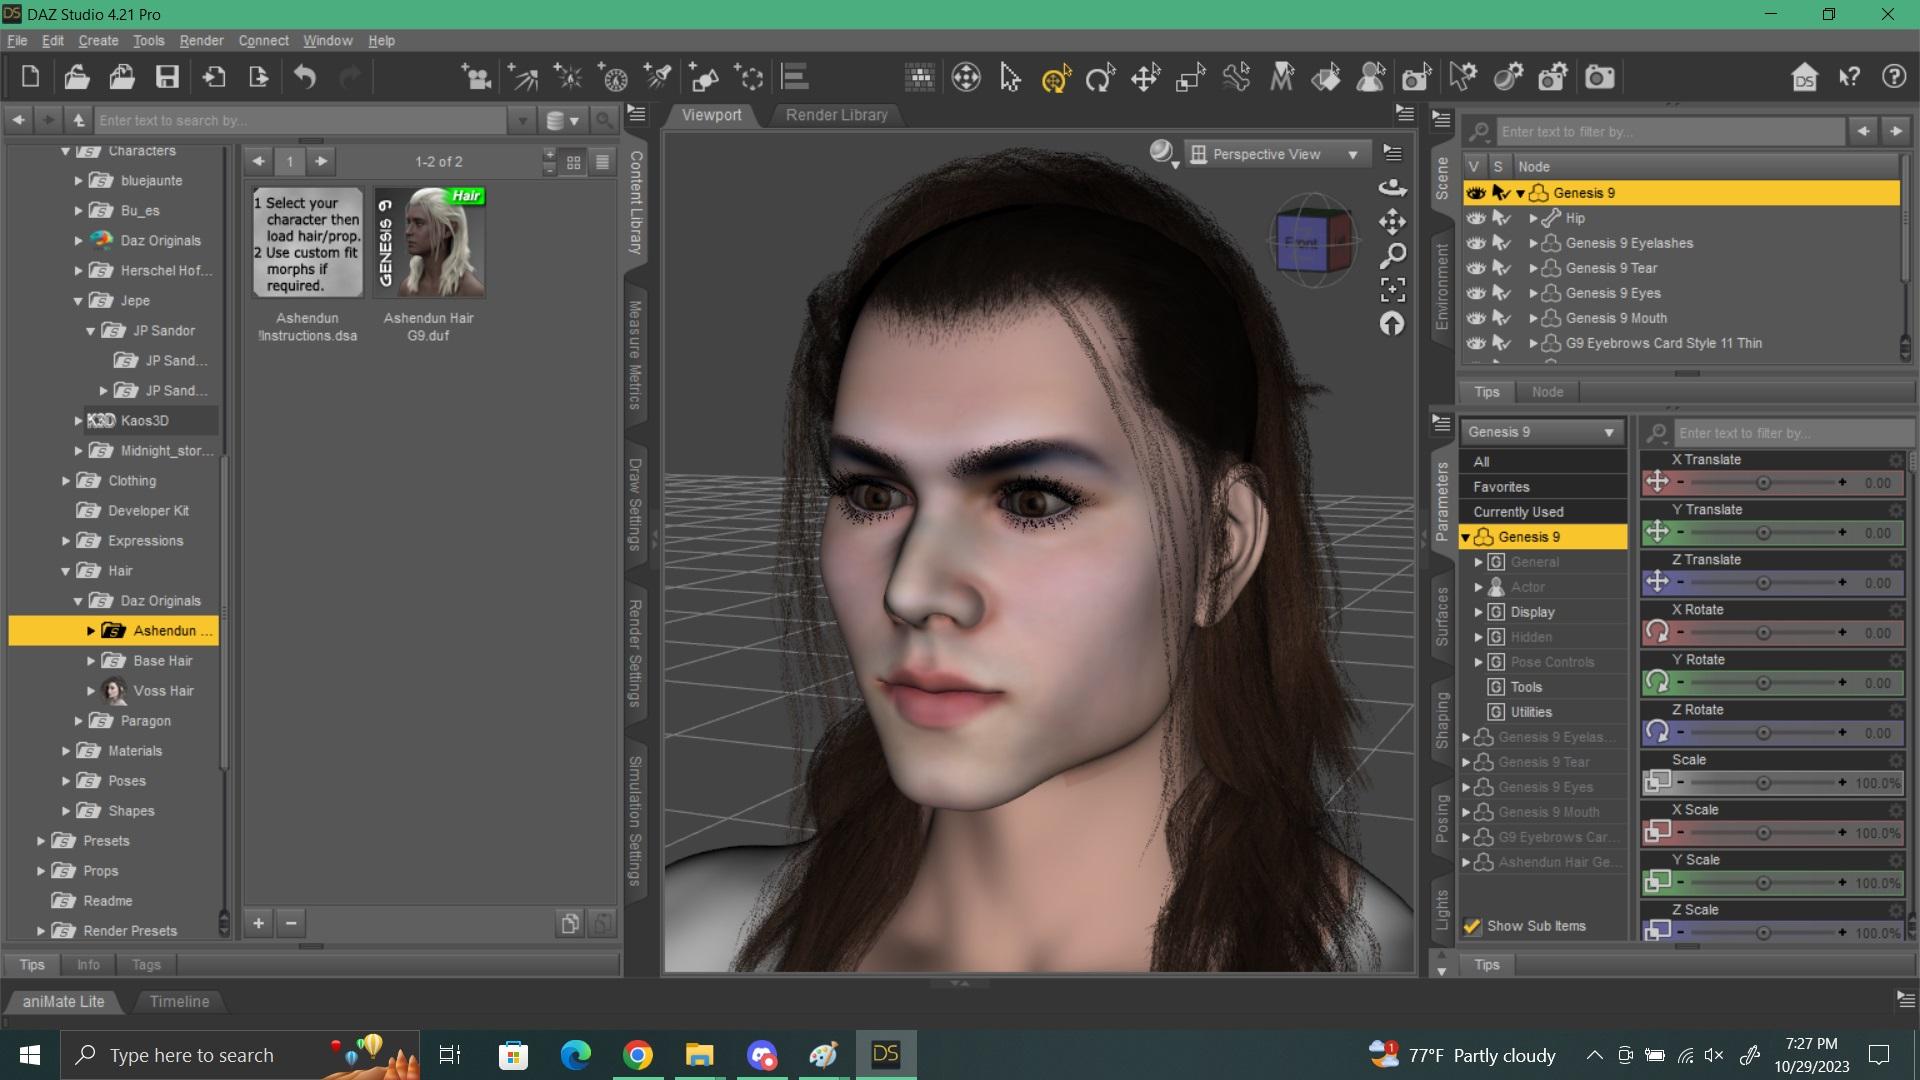
Task: Open the Render menu
Action: coord(201,41)
